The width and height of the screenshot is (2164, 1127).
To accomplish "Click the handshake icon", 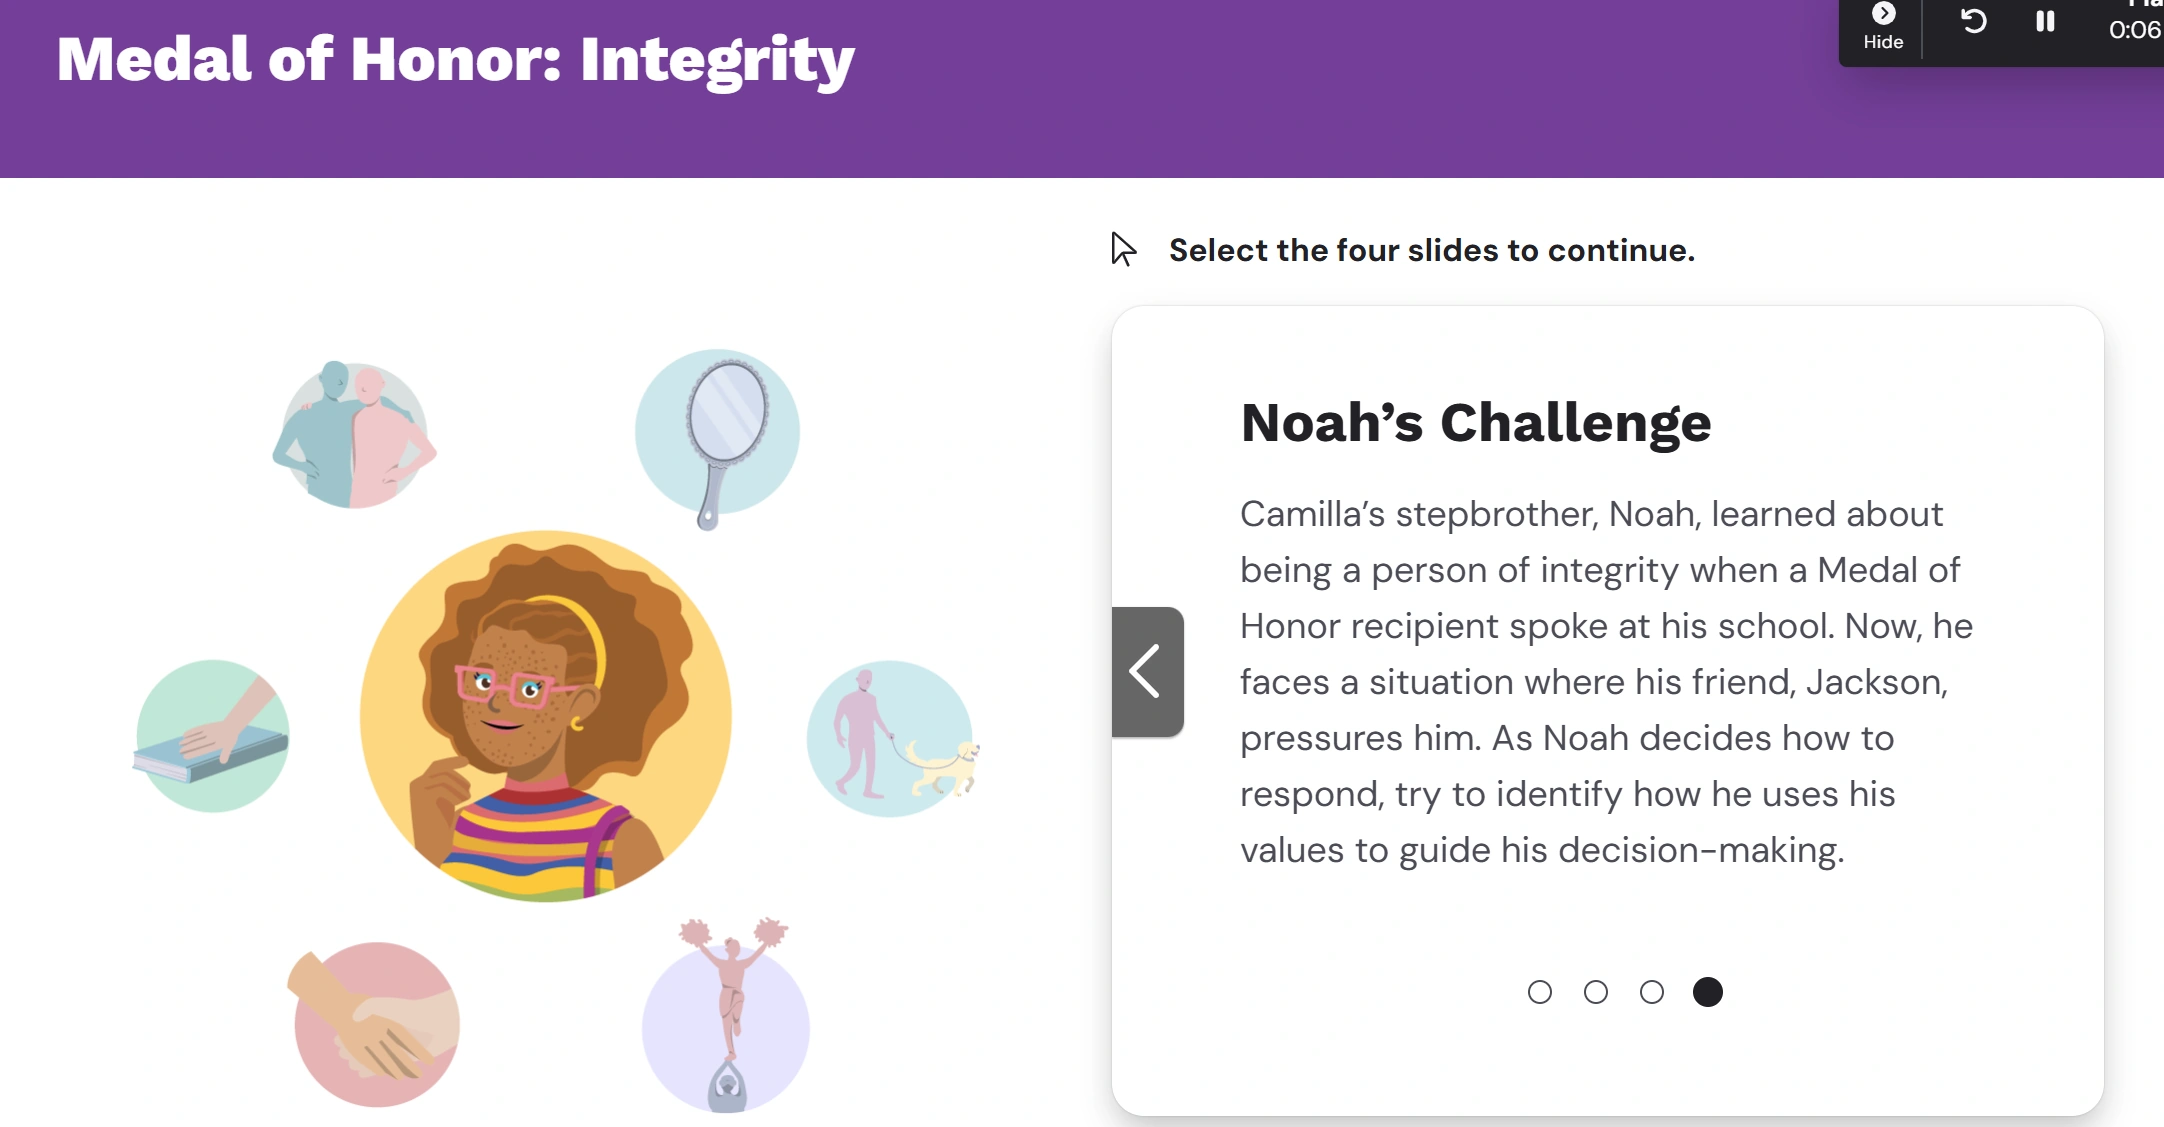I will 377,1024.
